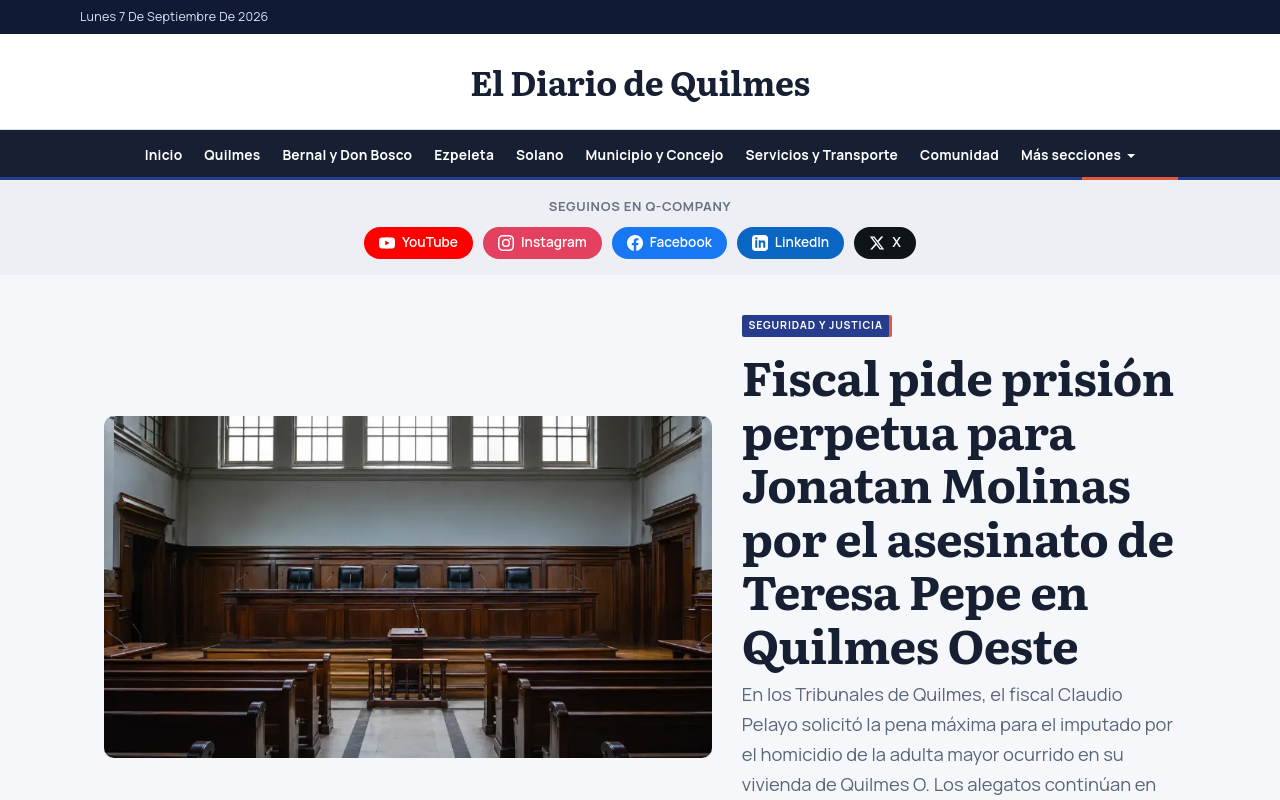The width and height of the screenshot is (1280, 800).
Task: Click El Diario de Quilmes site title
Action: pos(640,83)
